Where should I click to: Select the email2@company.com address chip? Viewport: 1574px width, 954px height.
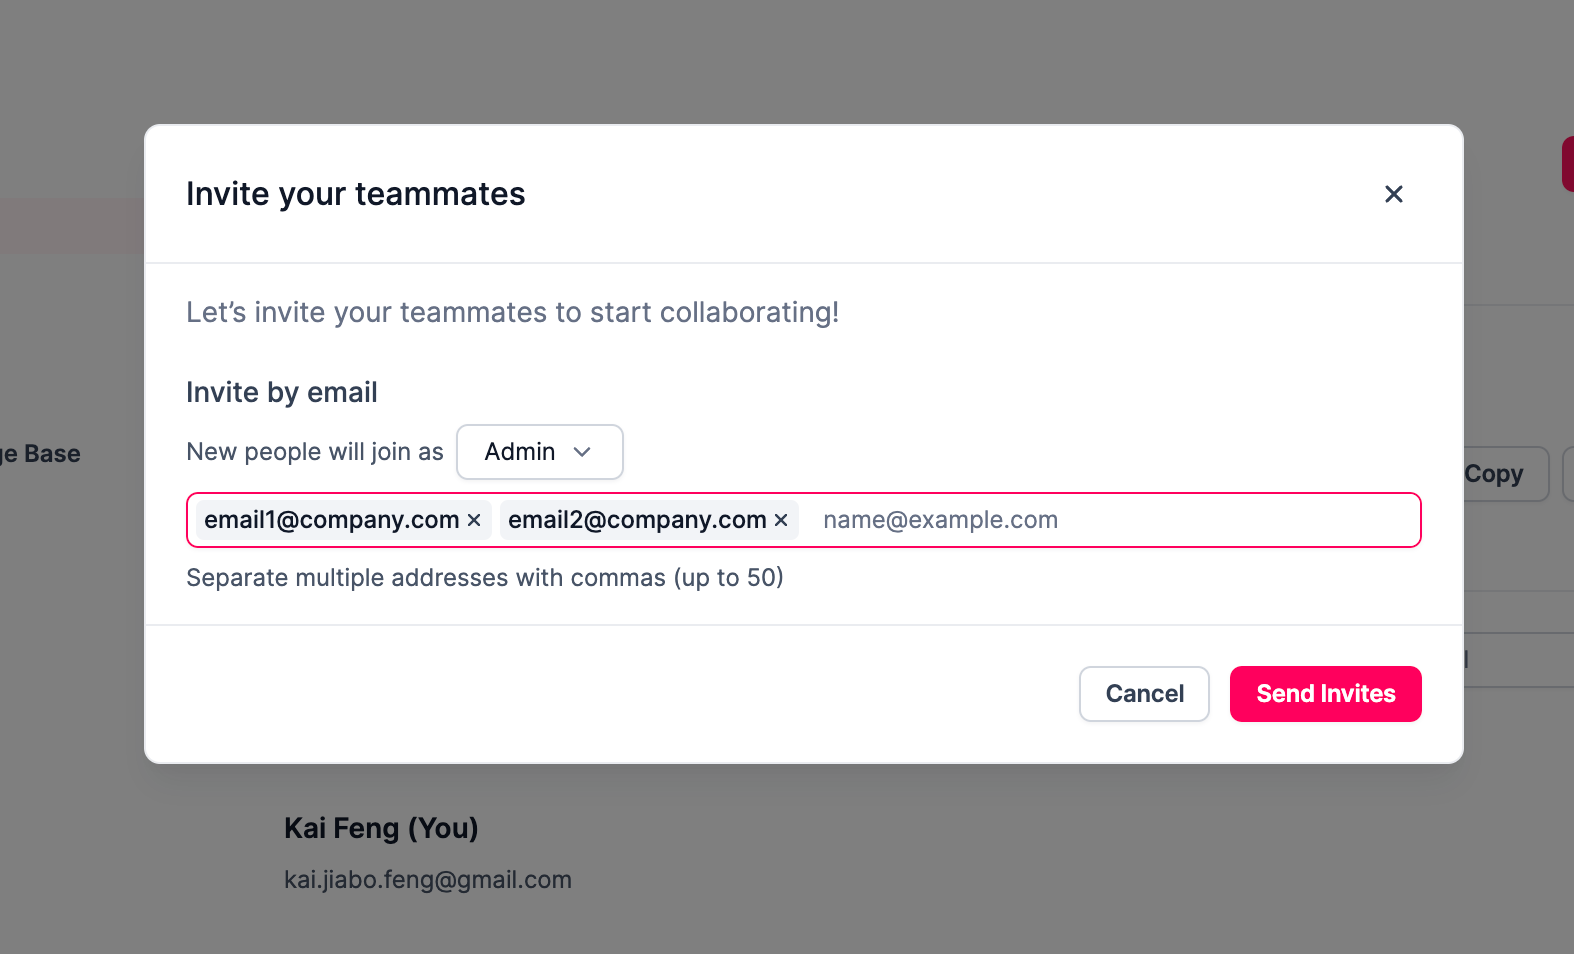[637, 520]
